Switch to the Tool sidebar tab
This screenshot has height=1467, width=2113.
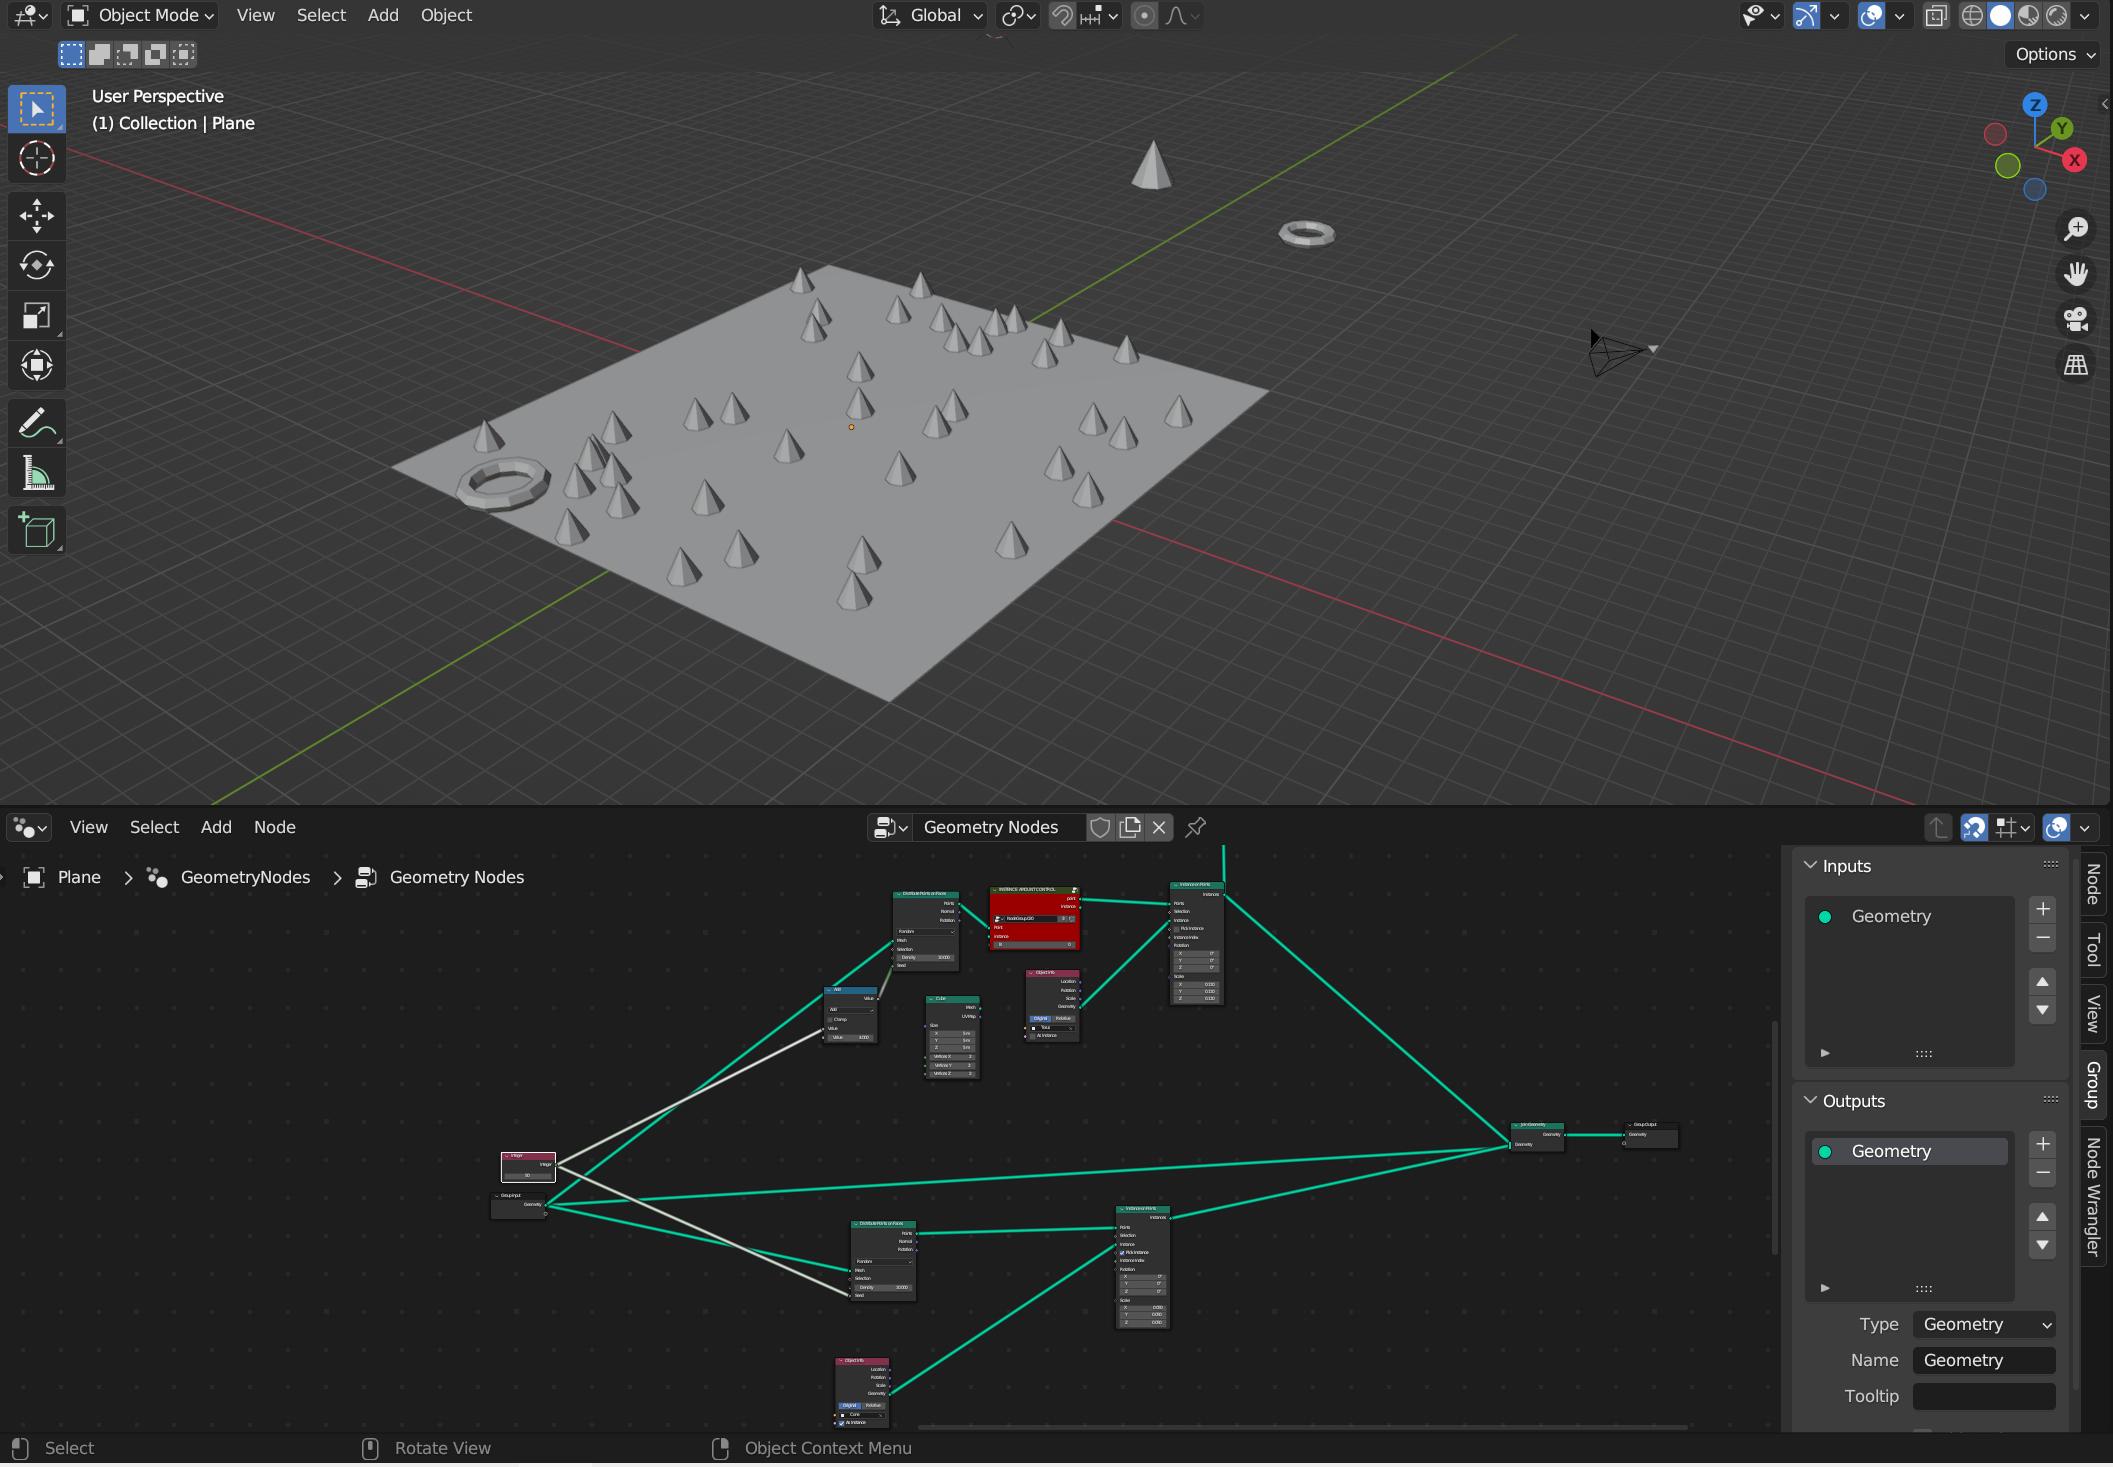[2094, 949]
